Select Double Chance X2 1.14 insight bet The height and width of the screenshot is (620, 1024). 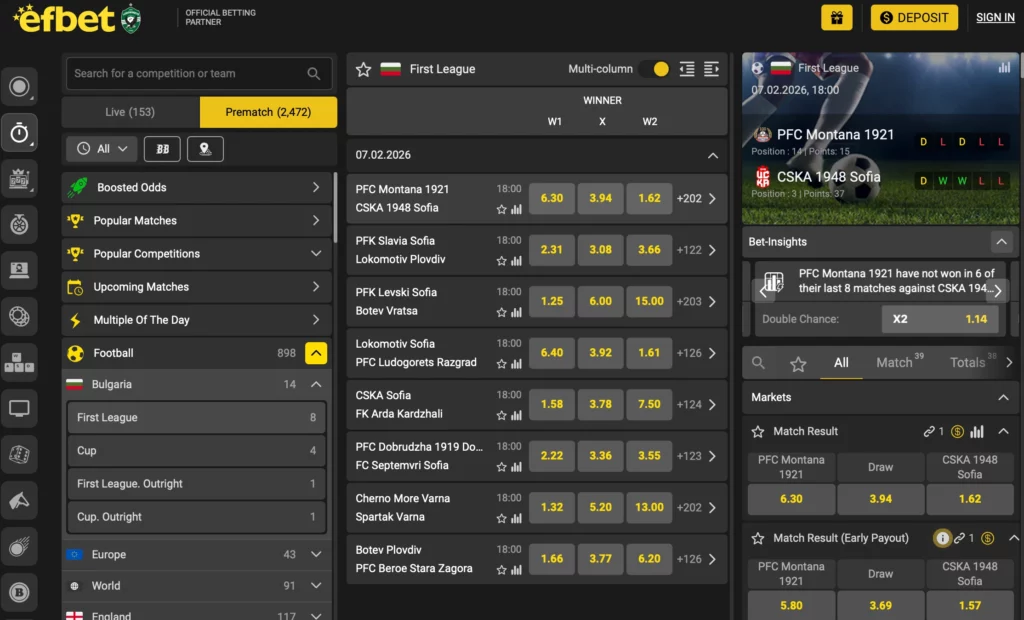940,319
